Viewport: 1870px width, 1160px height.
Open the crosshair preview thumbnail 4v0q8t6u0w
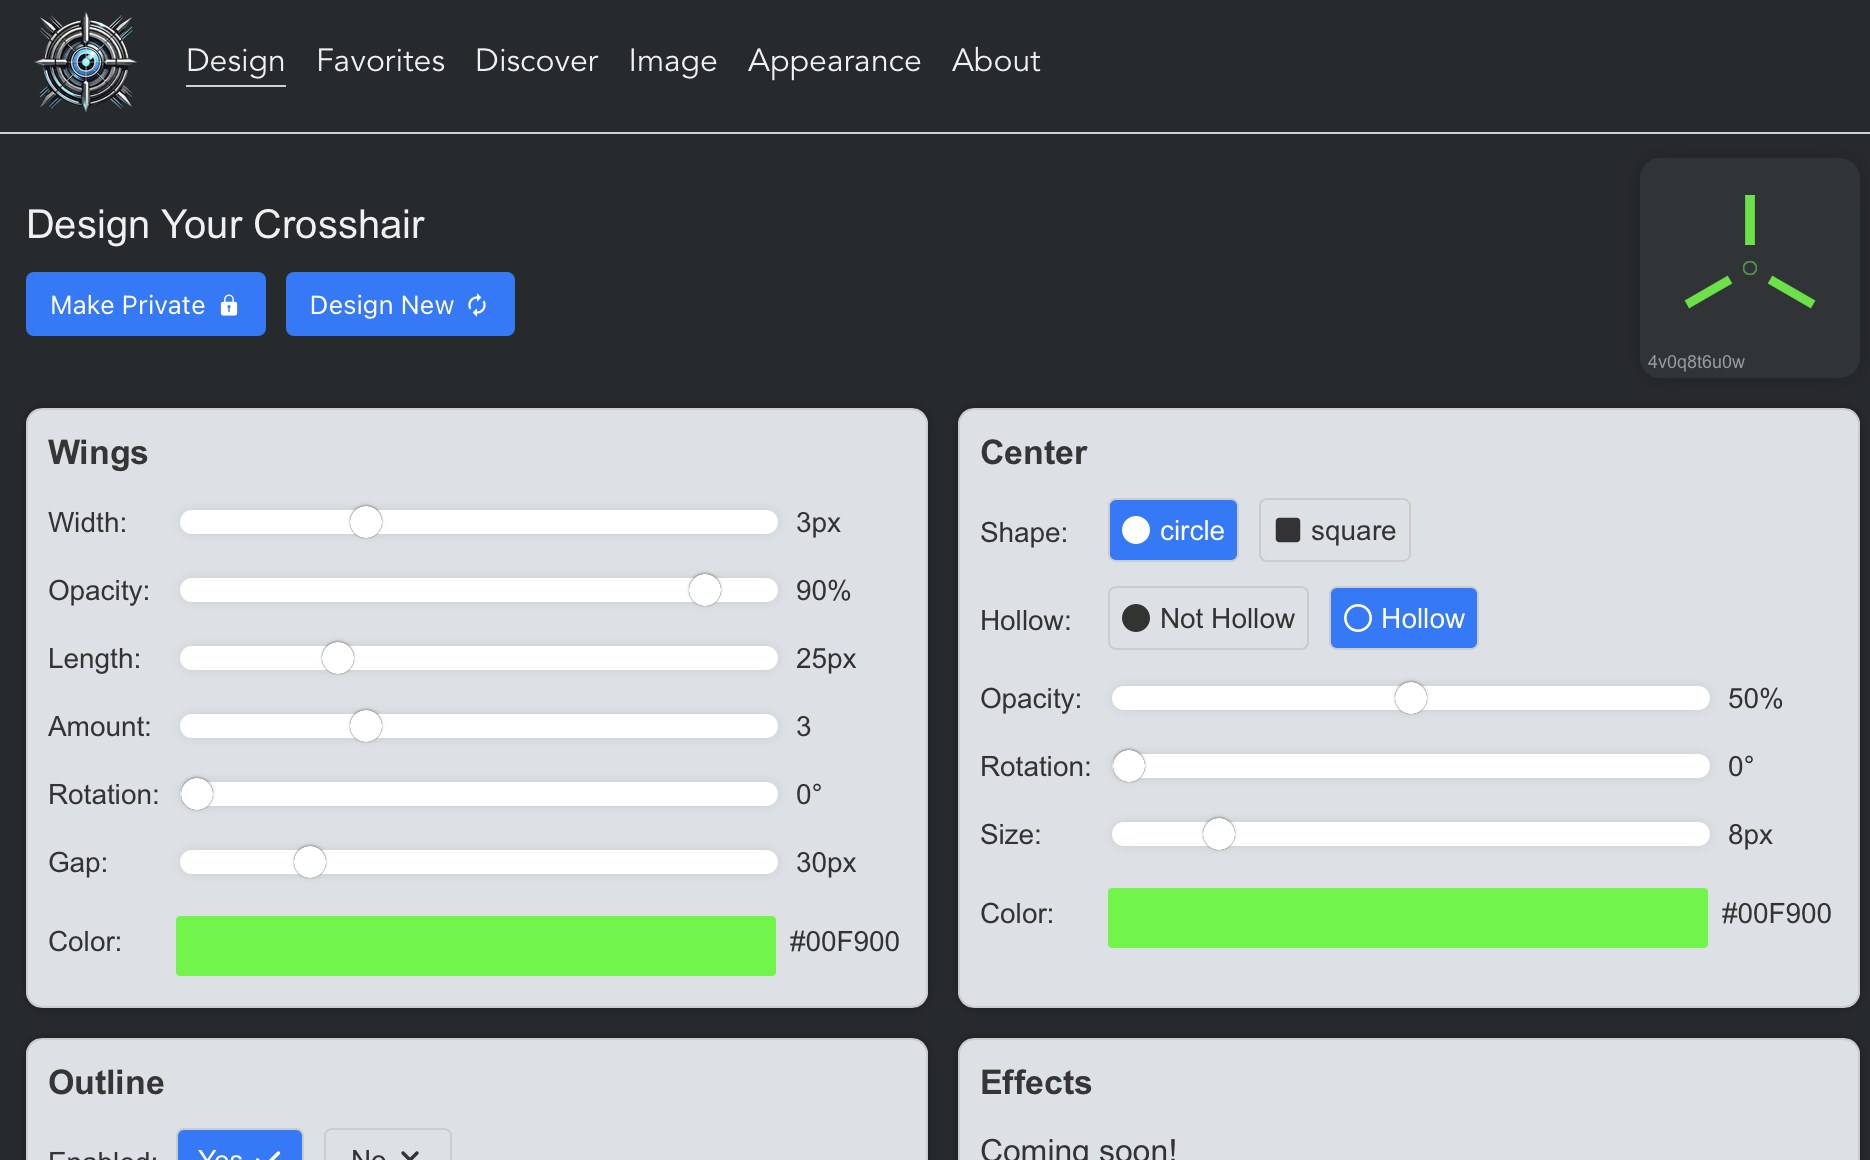coord(1749,267)
